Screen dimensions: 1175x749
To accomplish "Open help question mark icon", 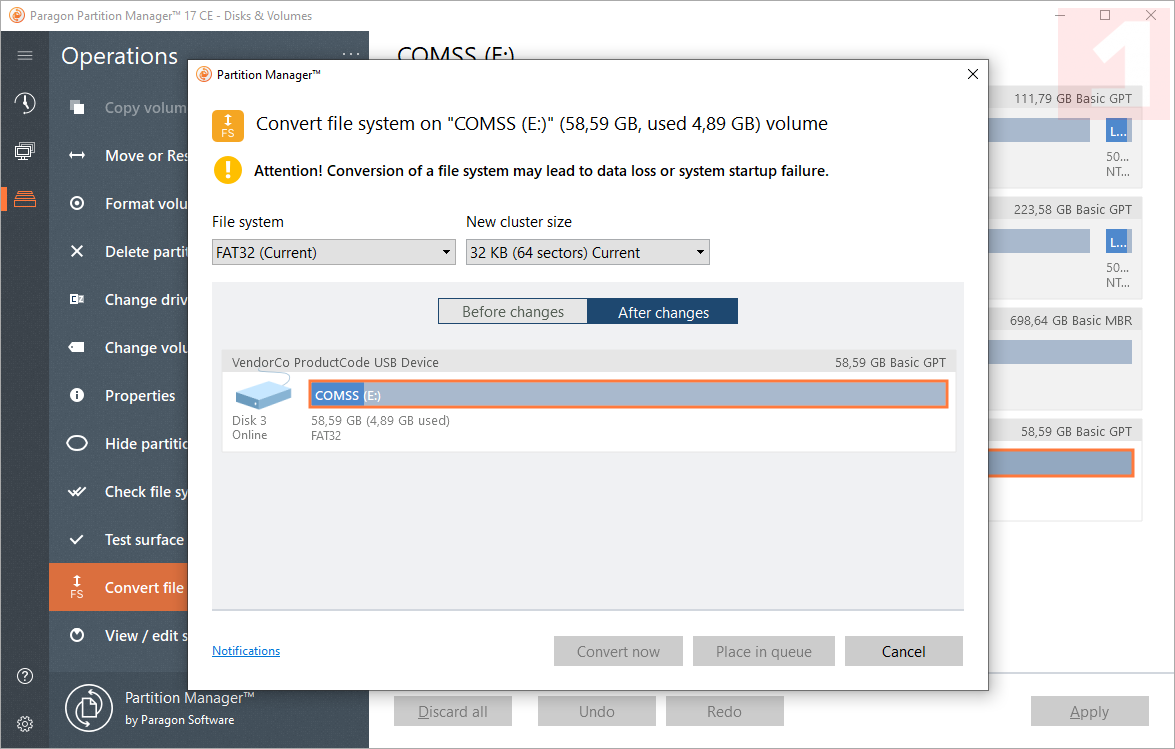I will (x=25, y=676).
